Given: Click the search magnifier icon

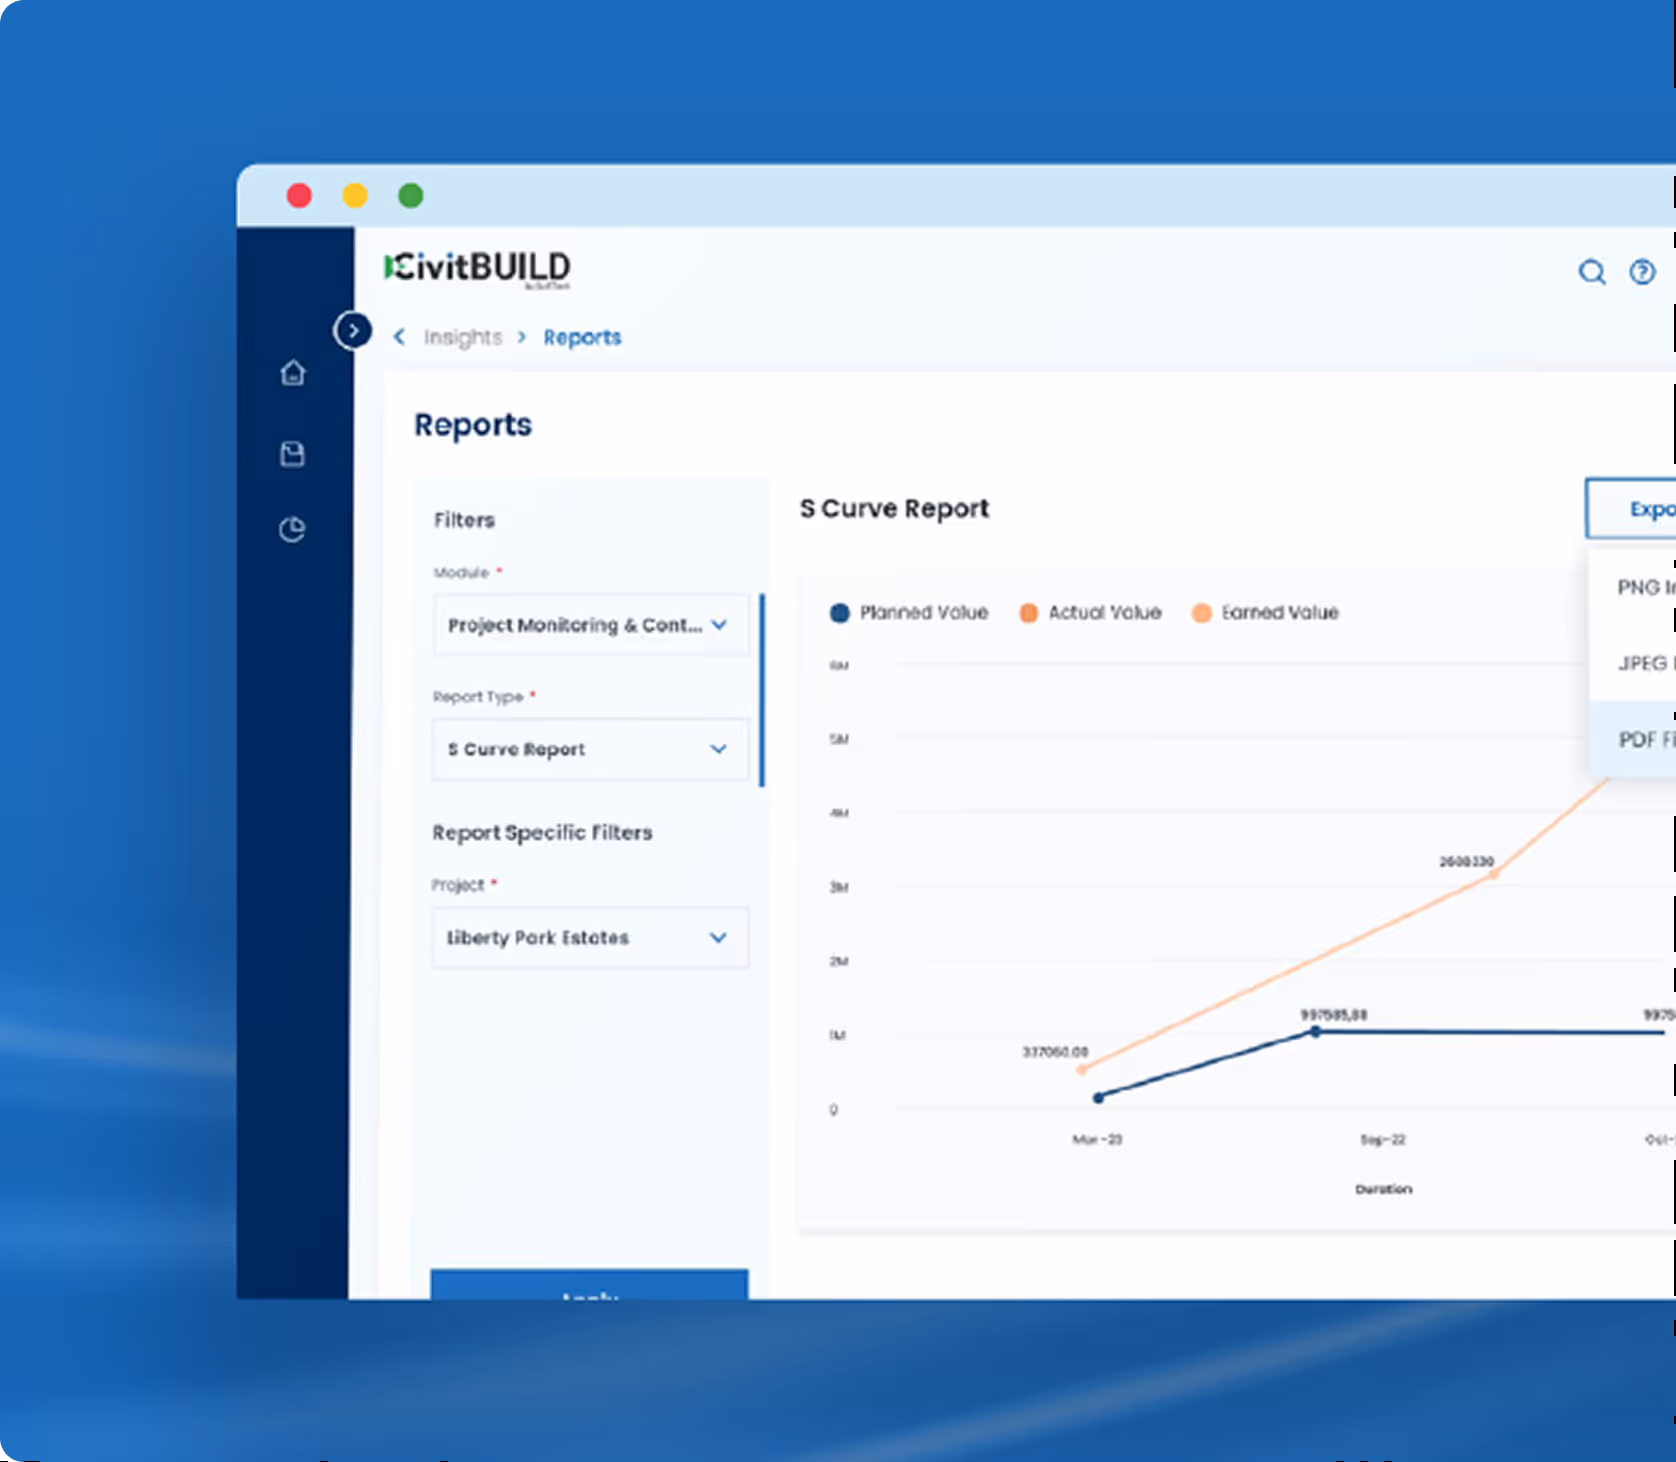Looking at the screenshot, I should (x=1592, y=272).
